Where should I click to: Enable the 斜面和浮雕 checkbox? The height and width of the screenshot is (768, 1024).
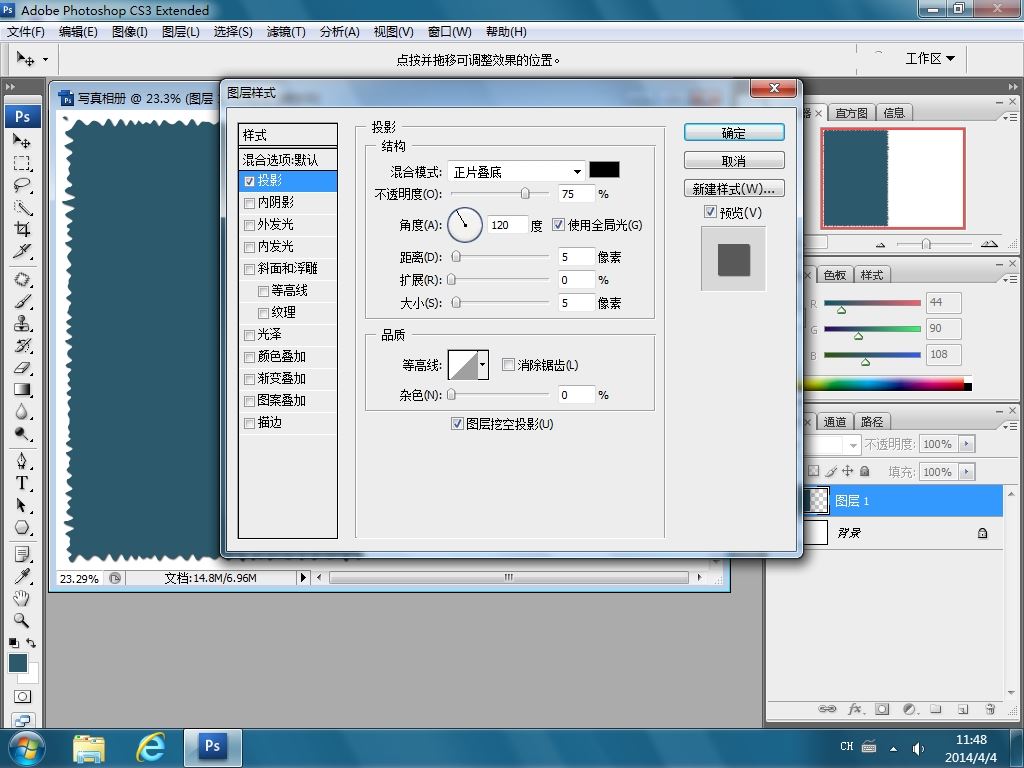pos(249,269)
